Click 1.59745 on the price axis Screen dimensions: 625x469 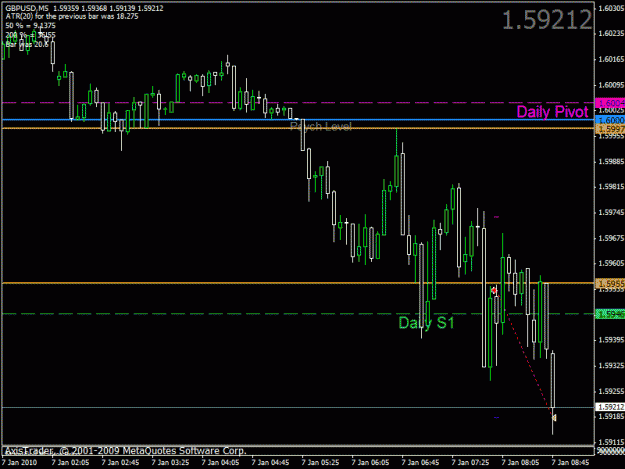(x=611, y=212)
